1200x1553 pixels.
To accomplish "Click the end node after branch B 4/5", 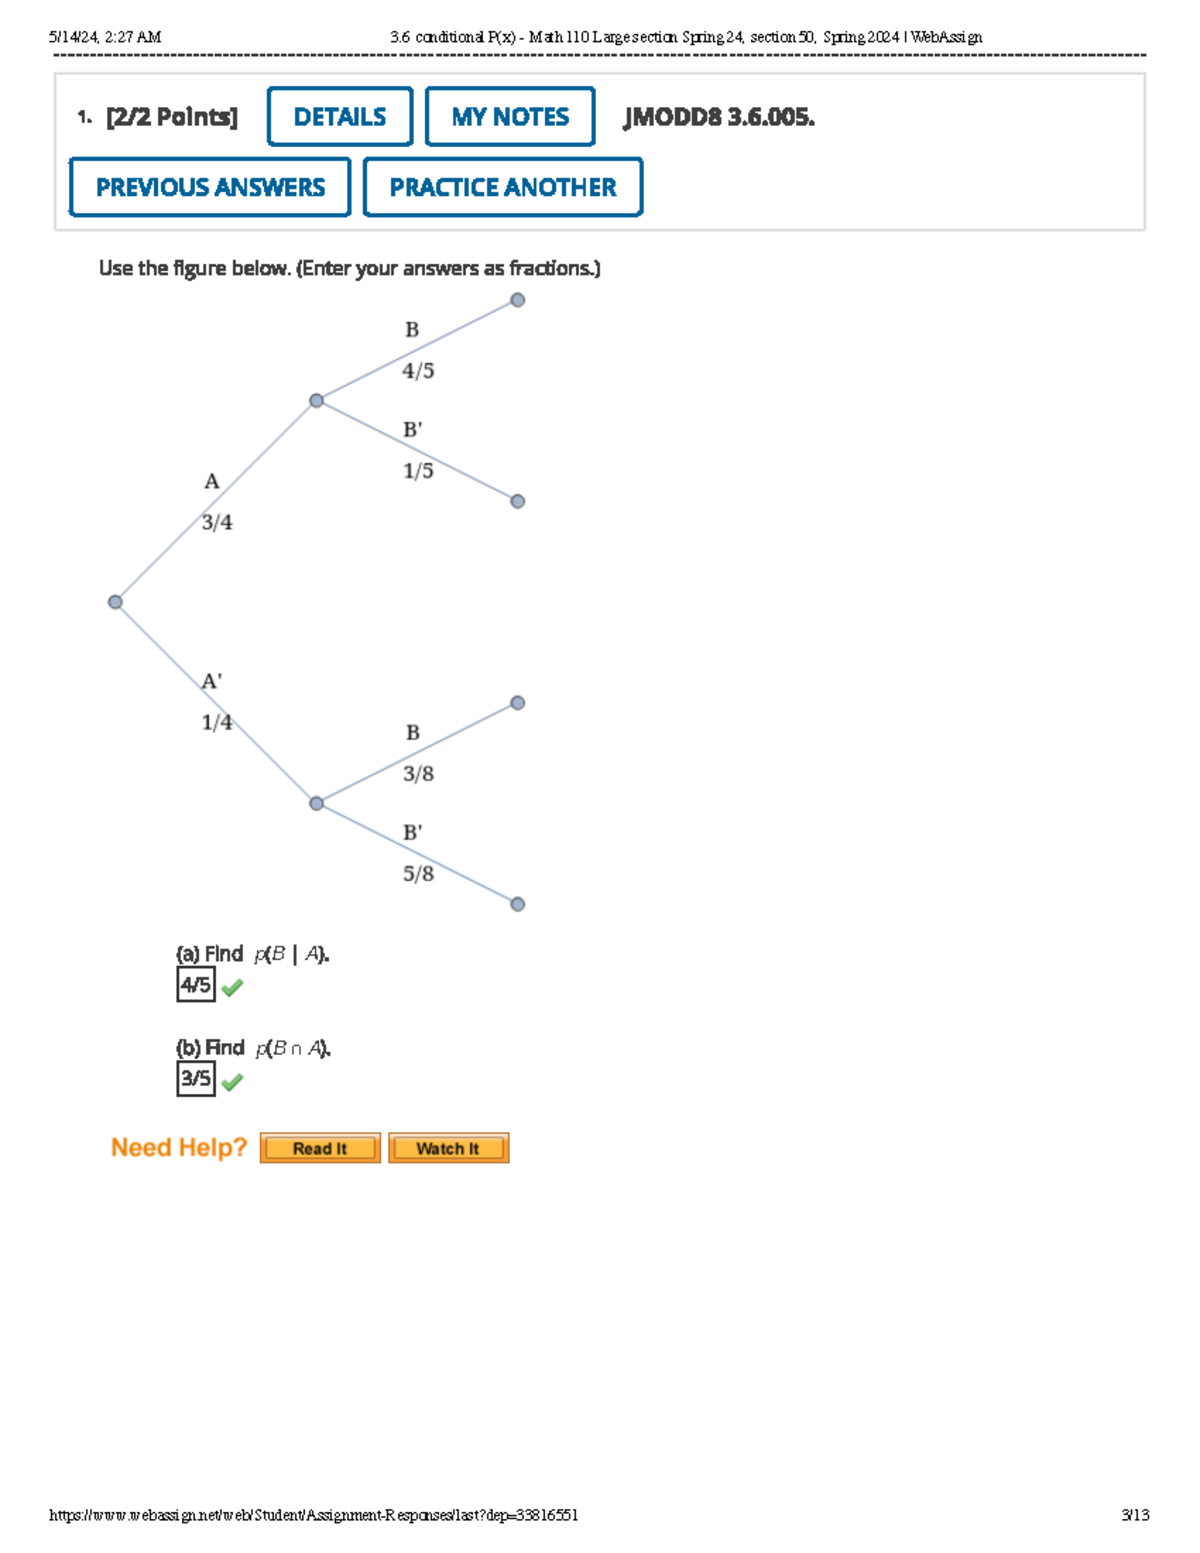I will 517,299.
